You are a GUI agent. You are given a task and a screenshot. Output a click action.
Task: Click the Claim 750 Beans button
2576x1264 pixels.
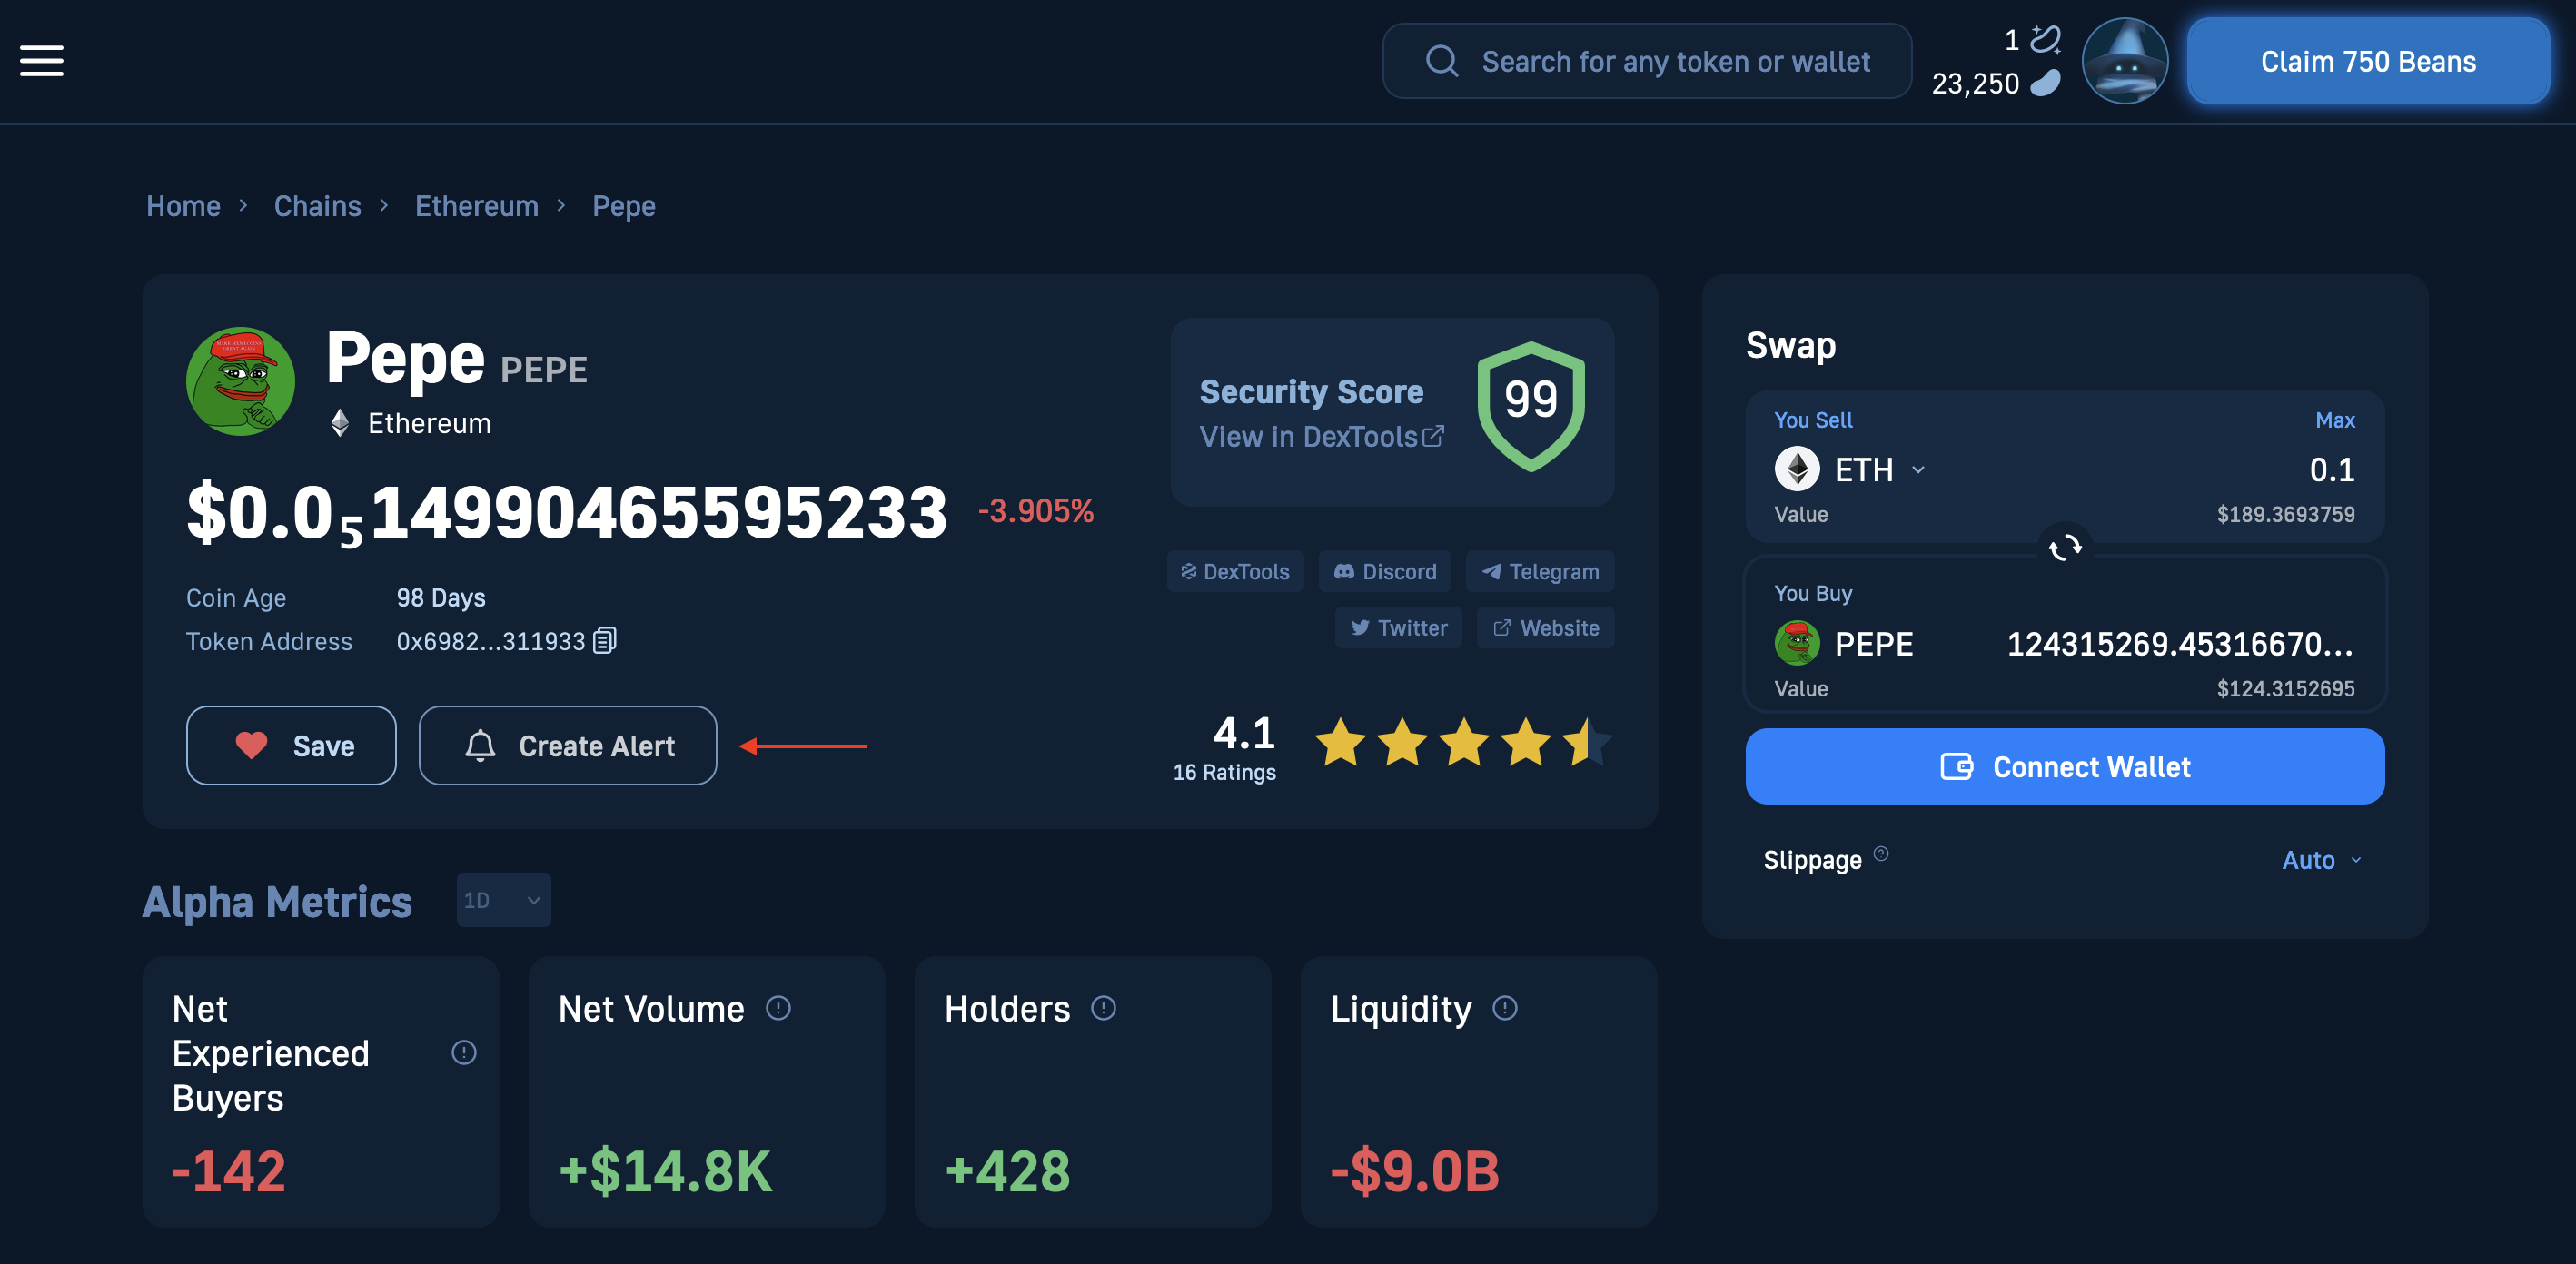(x=2365, y=61)
